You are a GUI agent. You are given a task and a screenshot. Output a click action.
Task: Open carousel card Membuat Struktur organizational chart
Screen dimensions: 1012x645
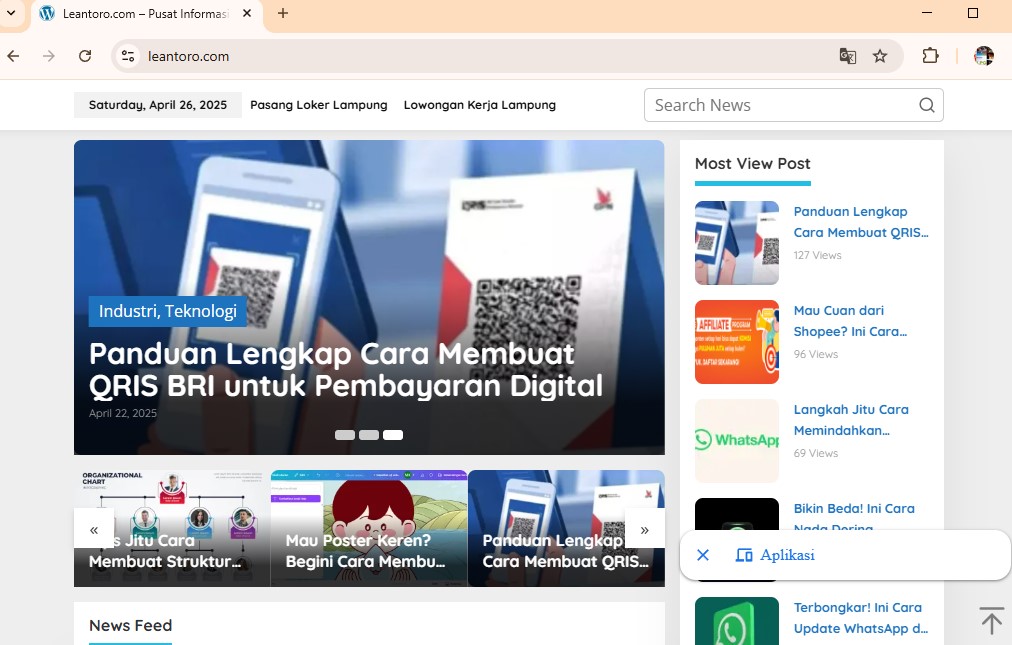(x=172, y=529)
